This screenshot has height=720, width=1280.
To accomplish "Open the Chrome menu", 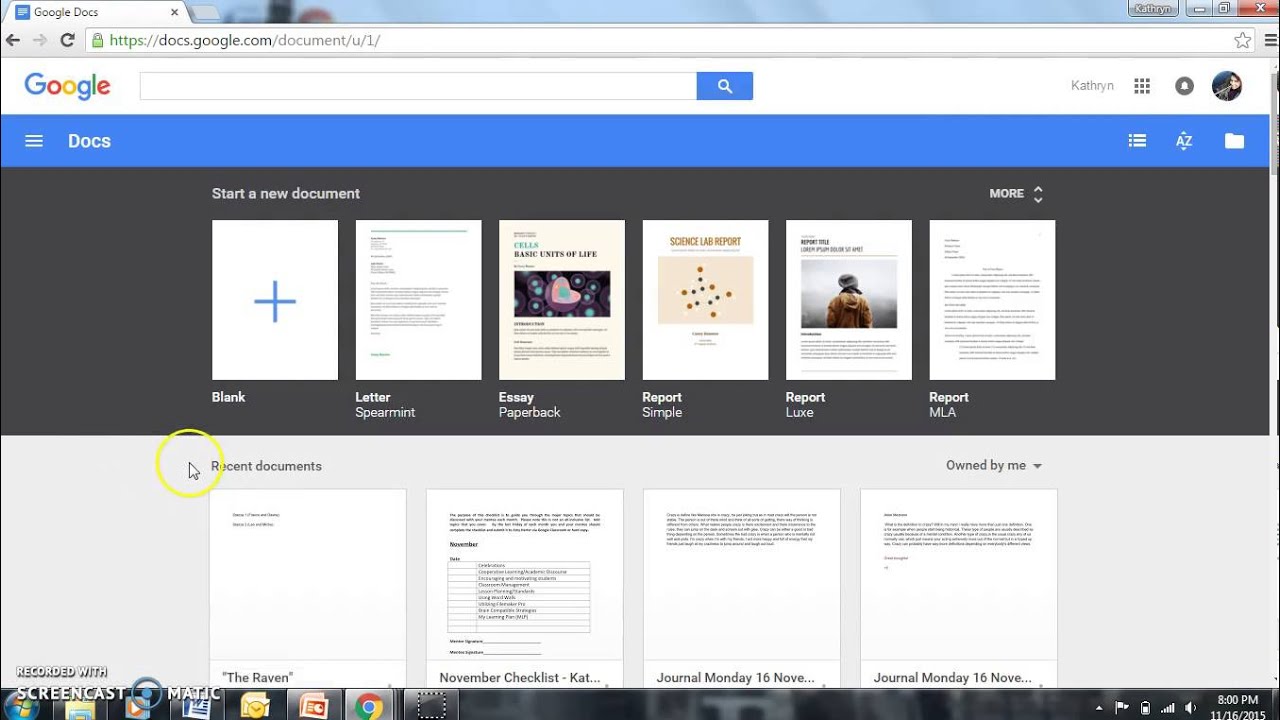I will coord(1270,41).
